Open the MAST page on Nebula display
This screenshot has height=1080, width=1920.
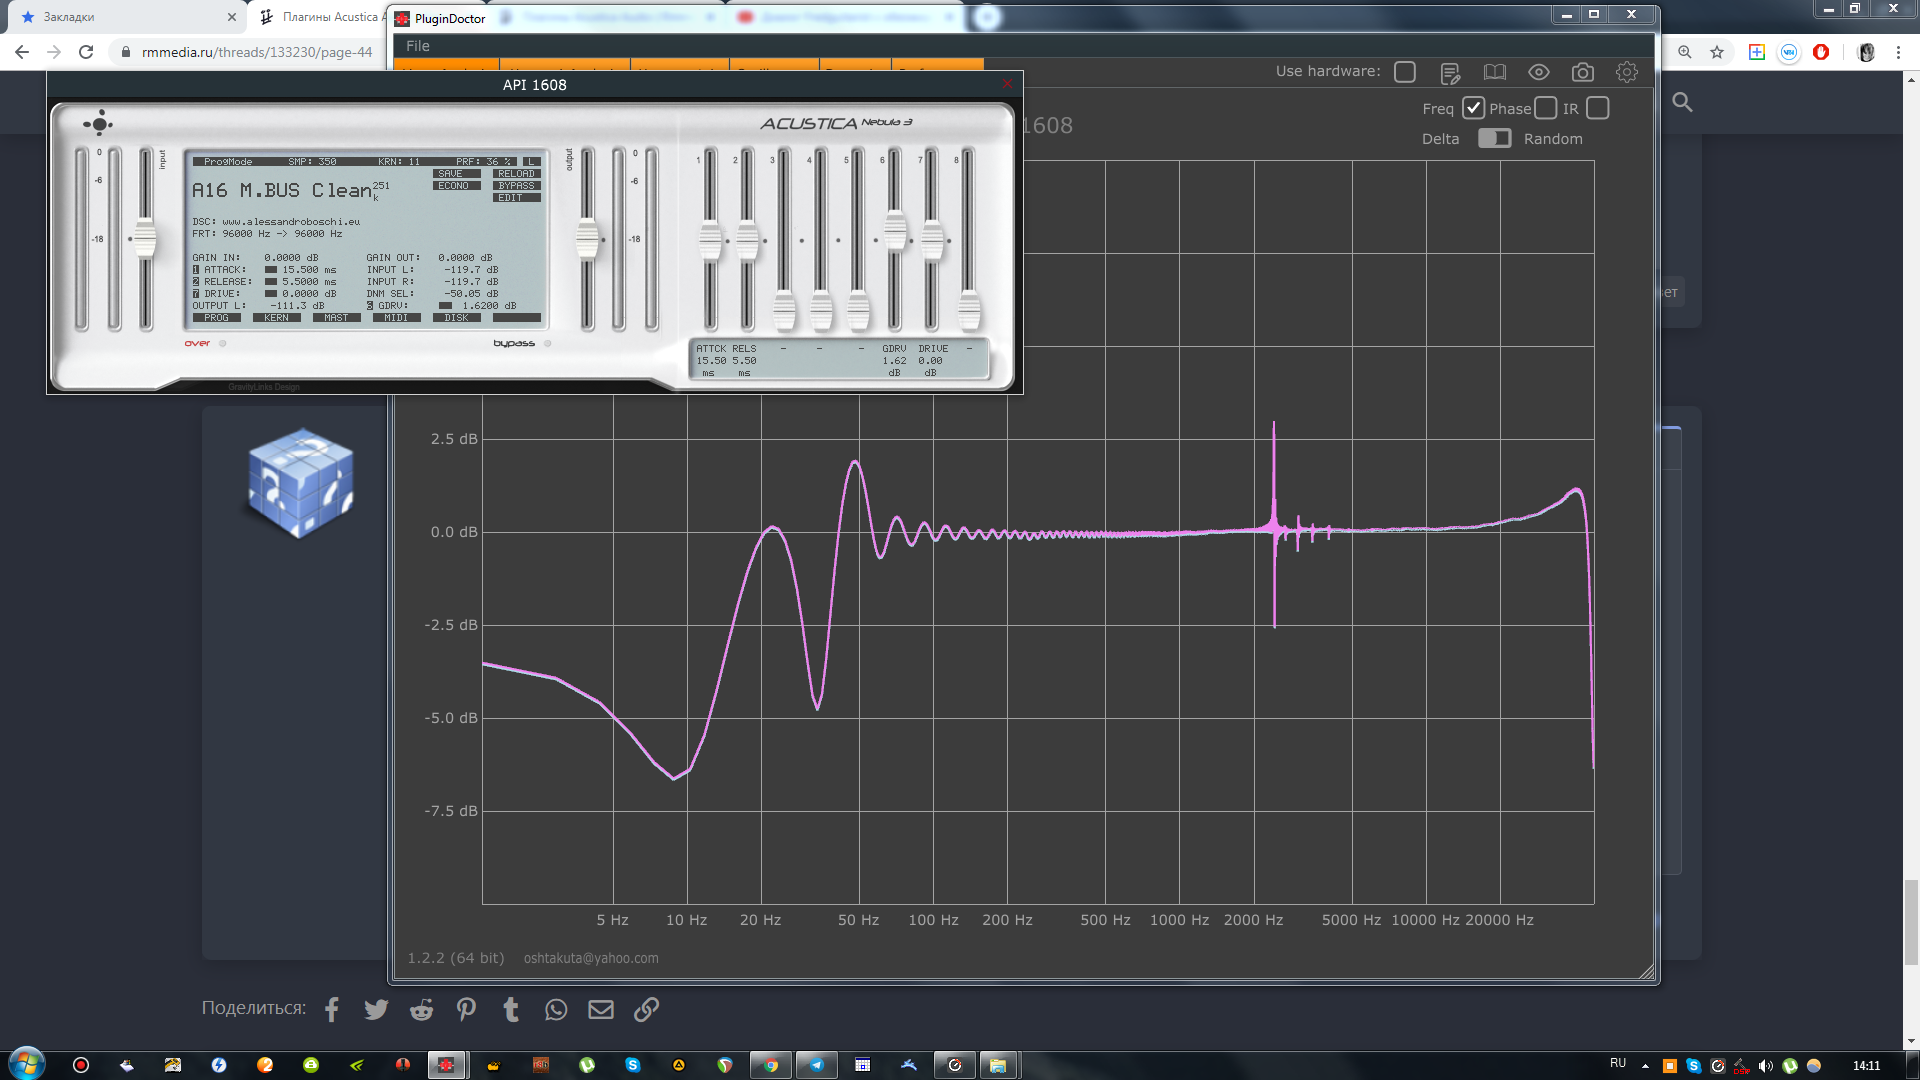(x=337, y=318)
